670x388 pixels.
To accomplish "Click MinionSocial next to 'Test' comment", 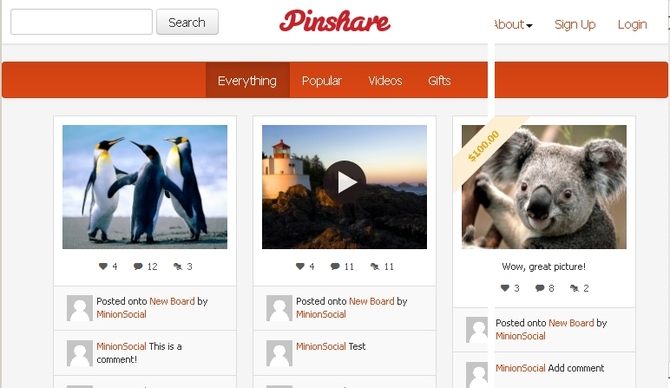I will pyautogui.click(x=321, y=346).
